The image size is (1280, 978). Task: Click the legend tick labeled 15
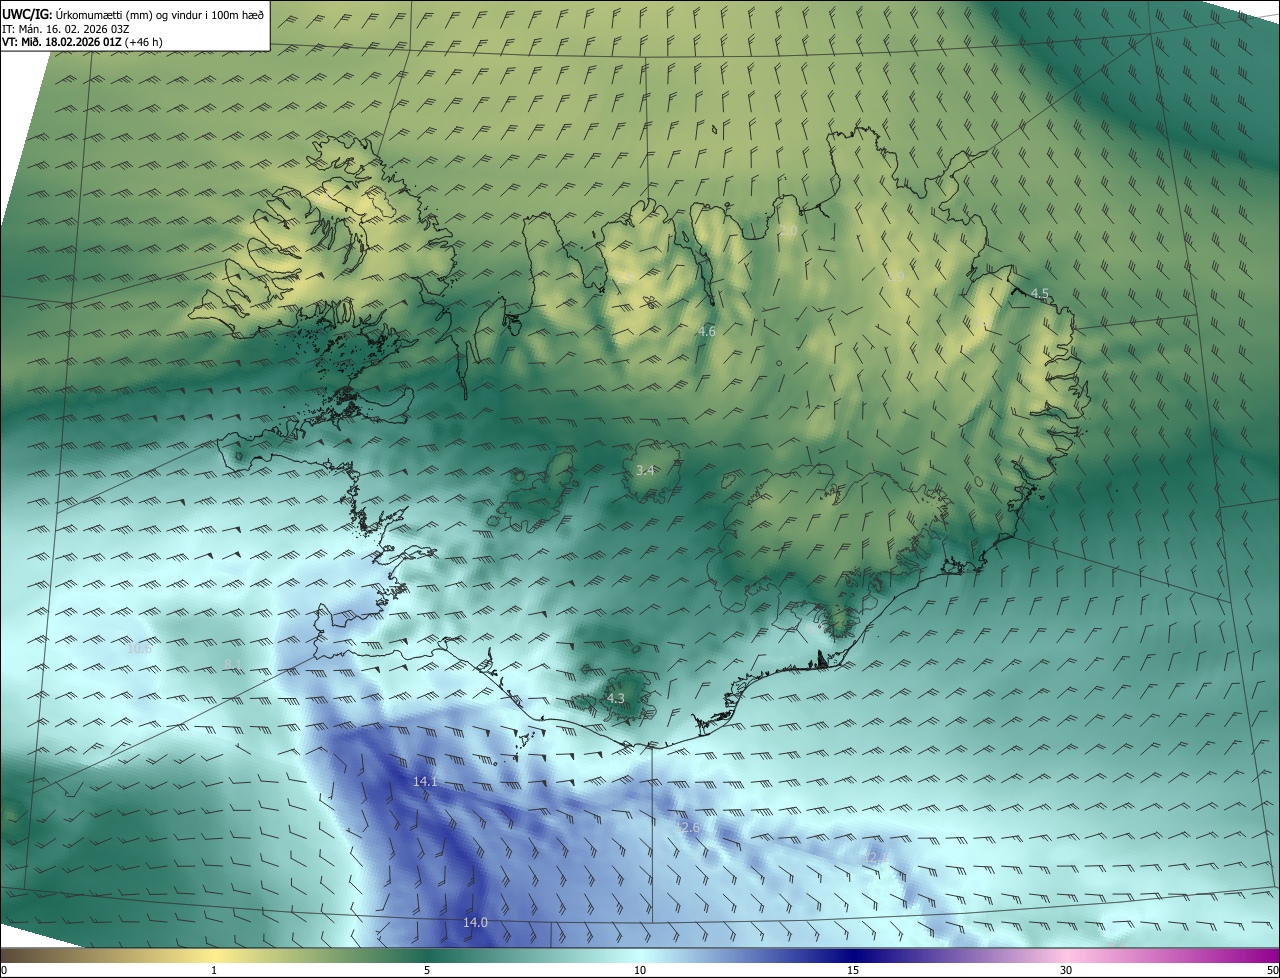pos(853,971)
